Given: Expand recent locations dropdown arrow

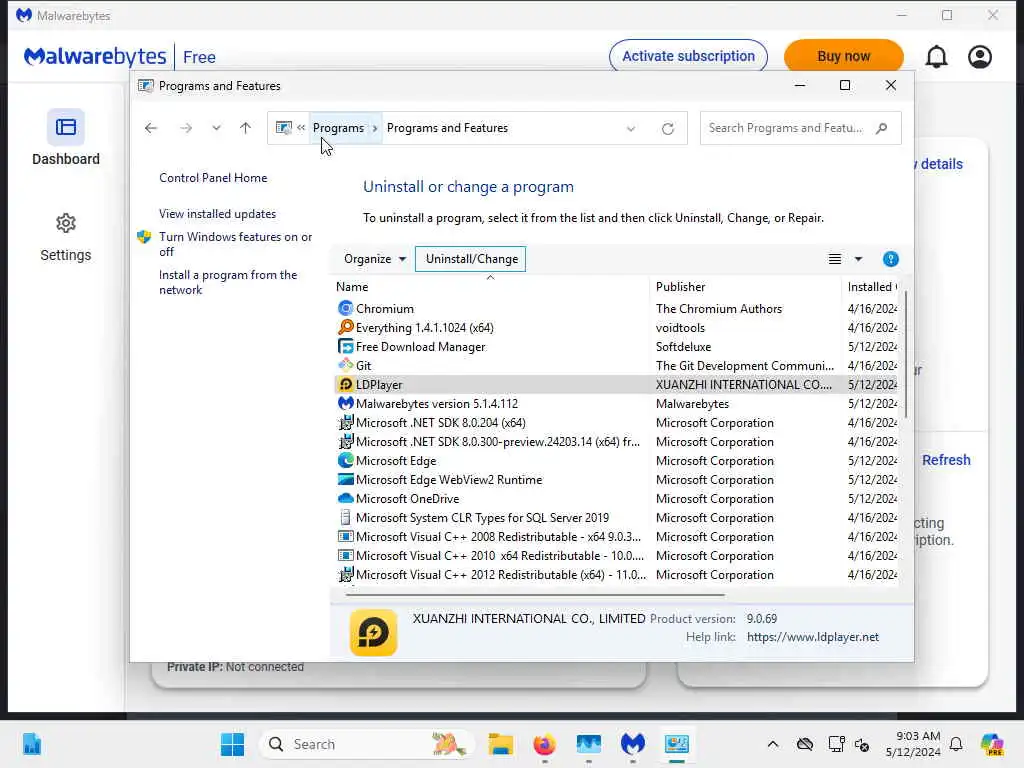Looking at the screenshot, I should pyautogui.click(x=216, y=128).
